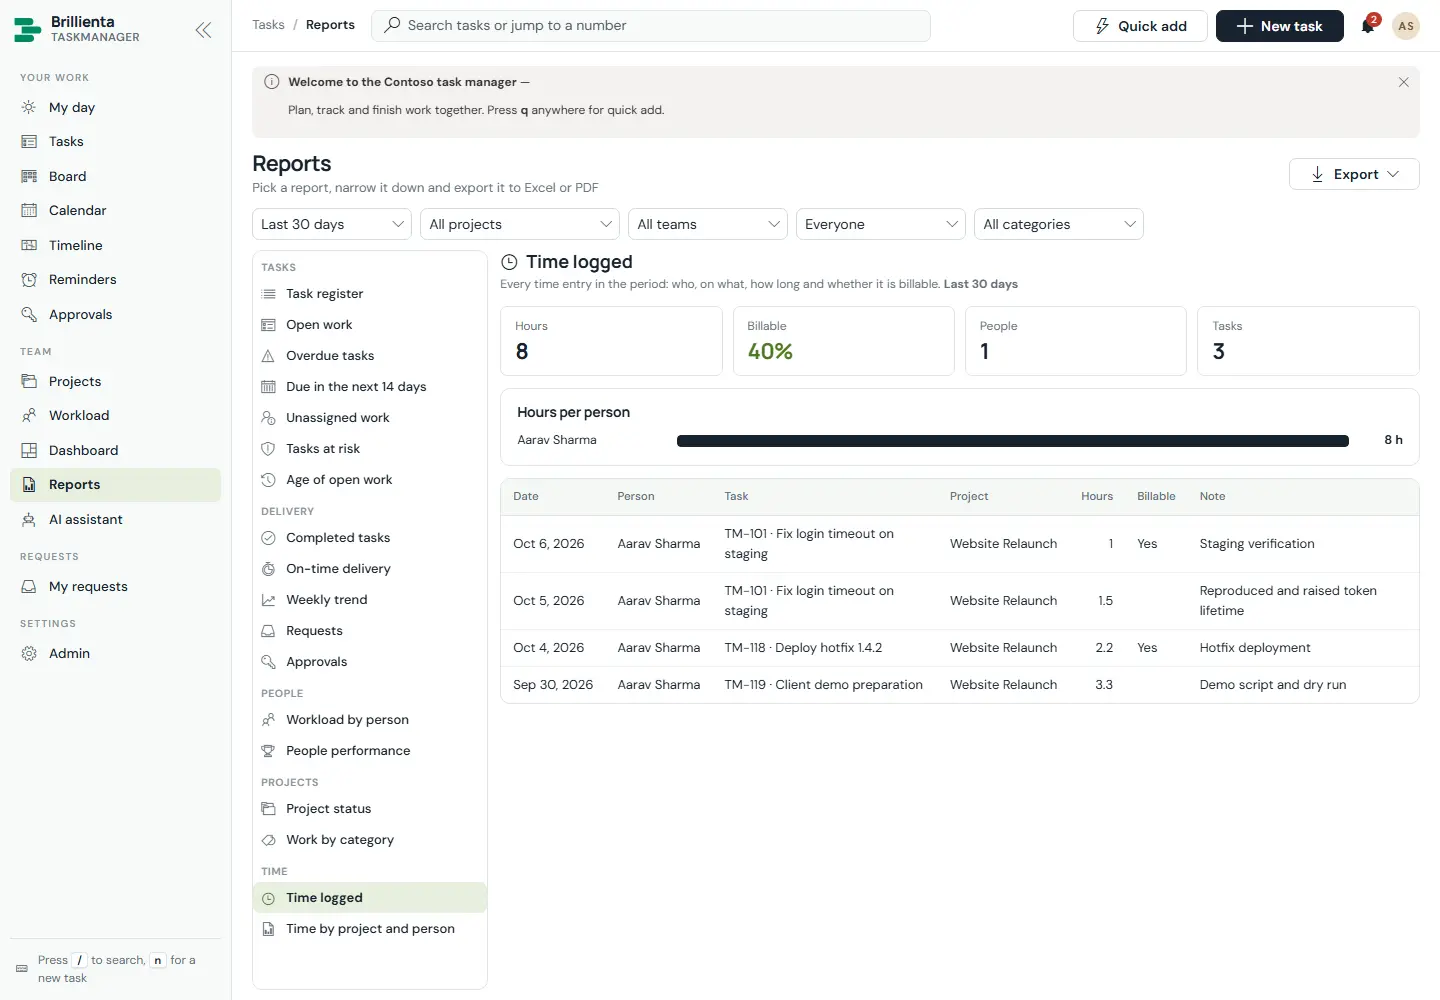Open notifications bell icon
Image resolution: width=1440 pixels, height=1000 pixels.
tap(1368, 26)
